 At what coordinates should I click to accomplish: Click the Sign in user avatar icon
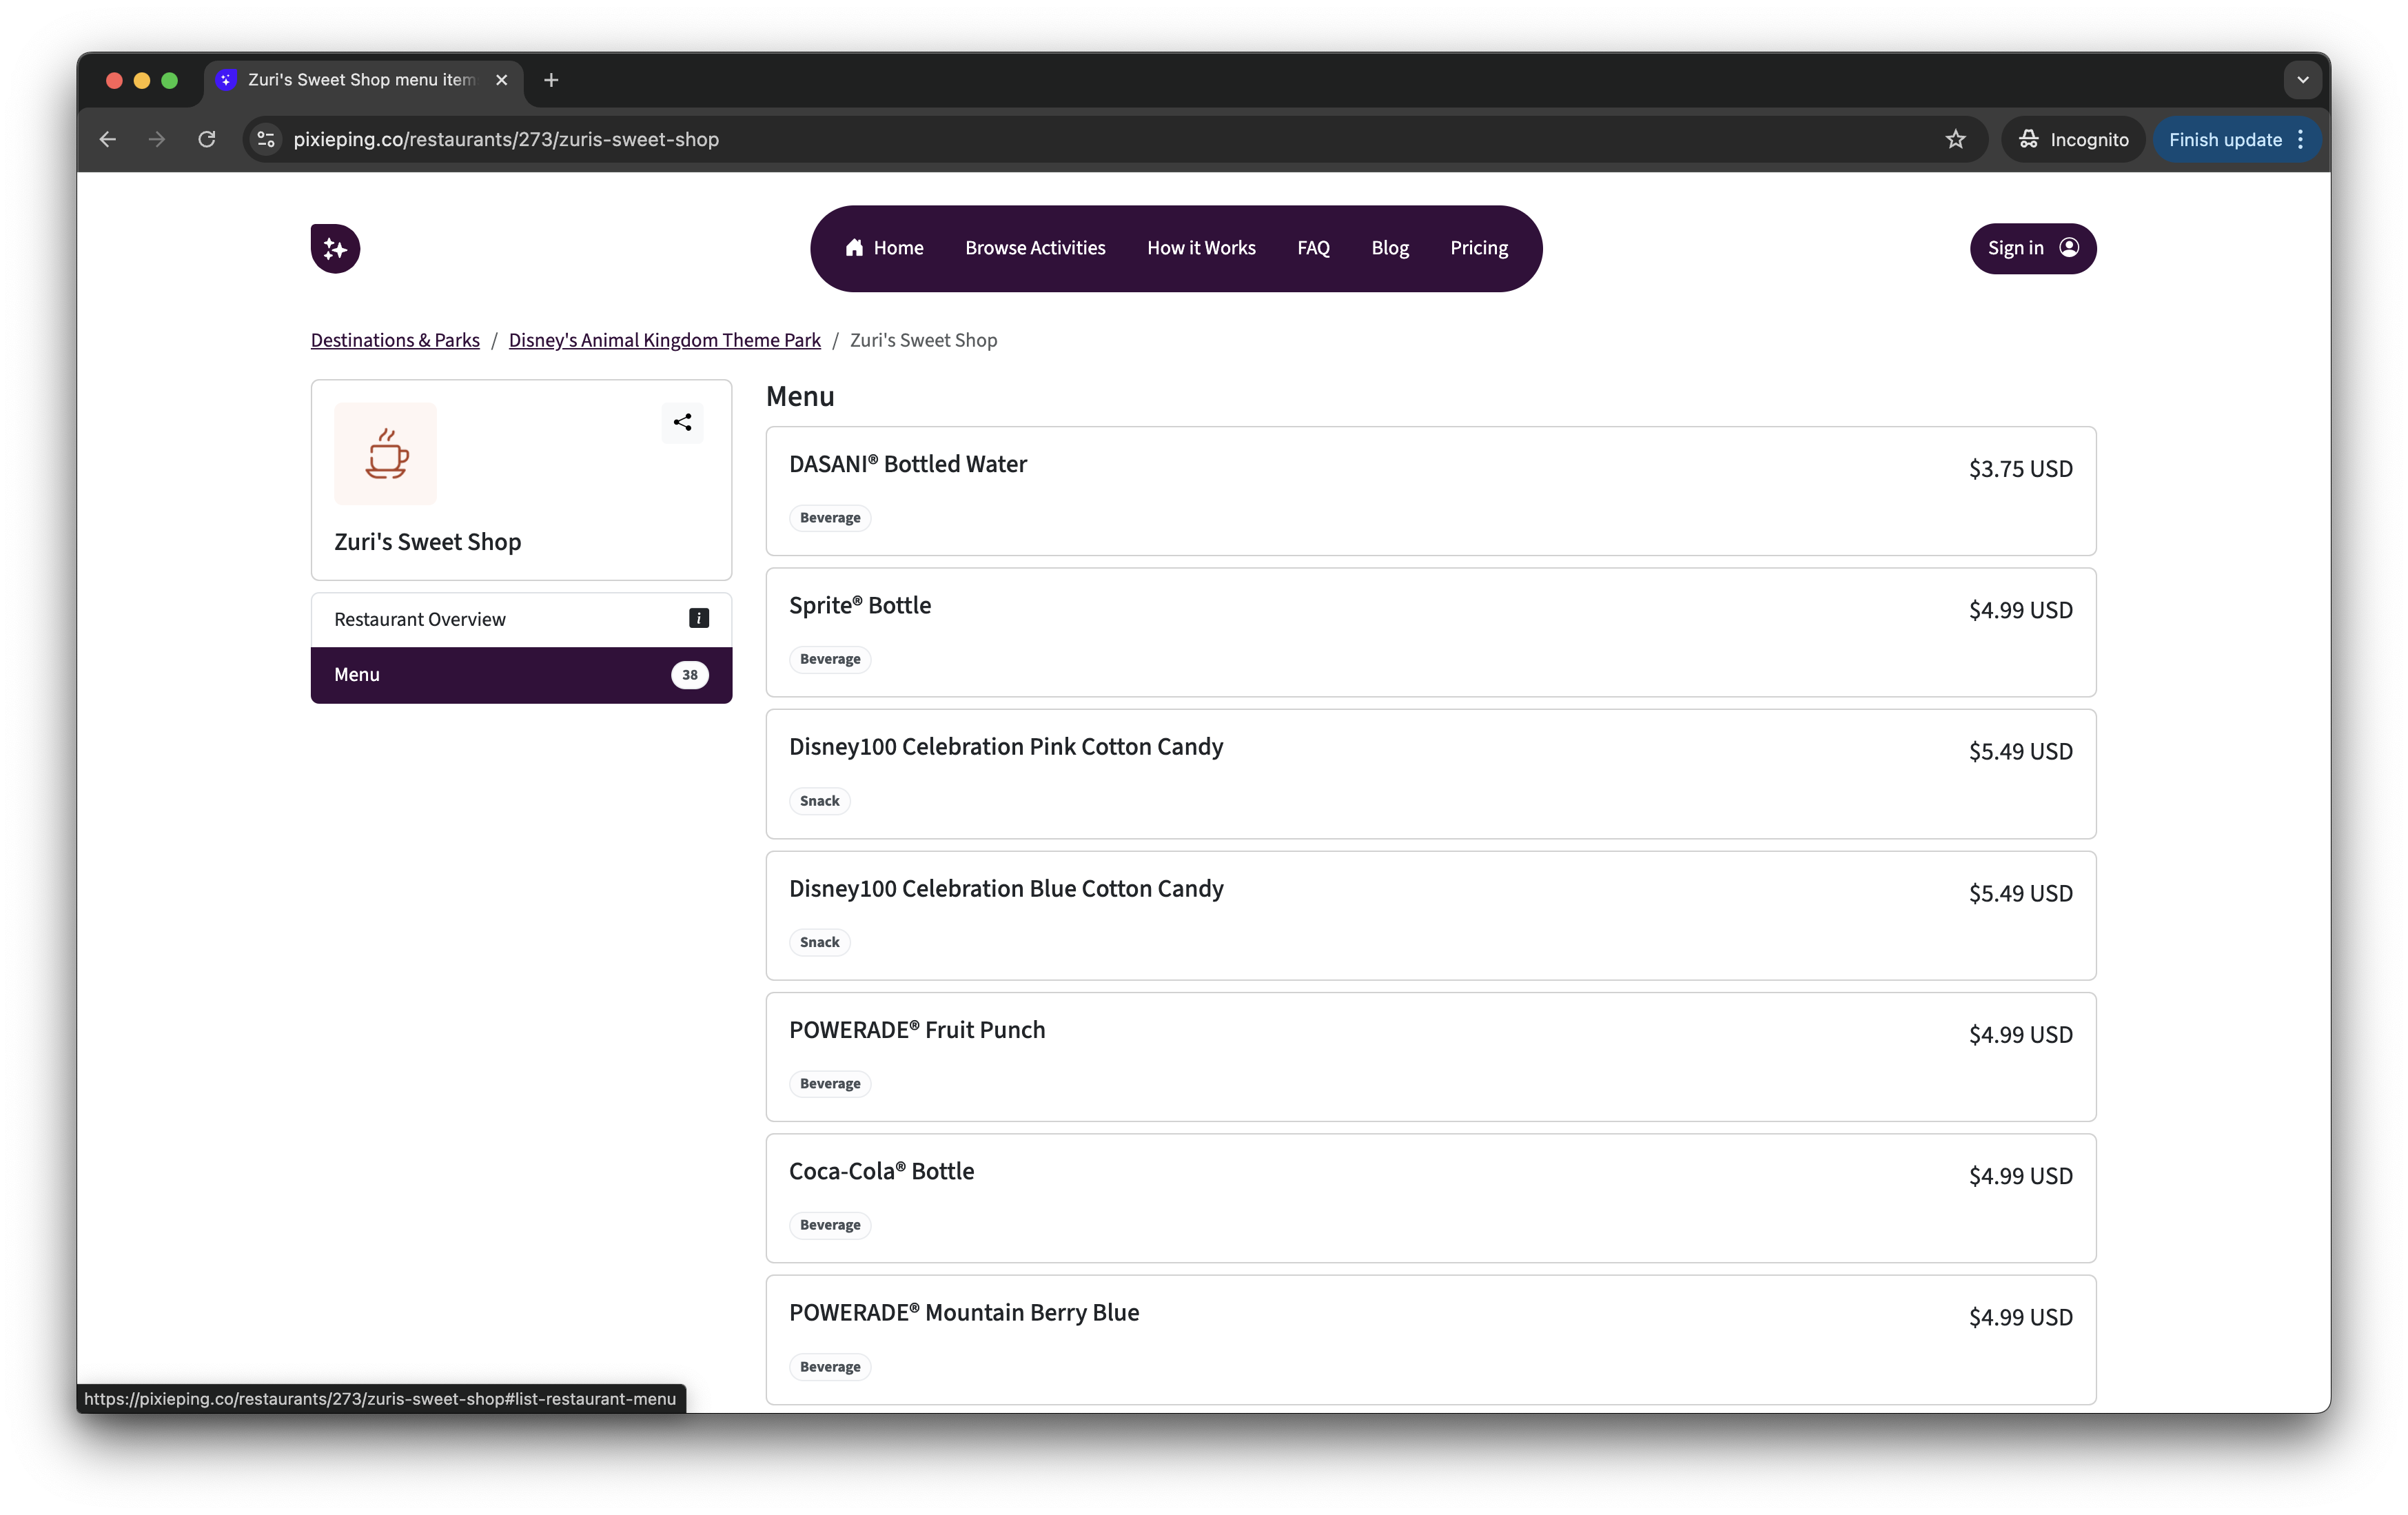(2069, 248)
